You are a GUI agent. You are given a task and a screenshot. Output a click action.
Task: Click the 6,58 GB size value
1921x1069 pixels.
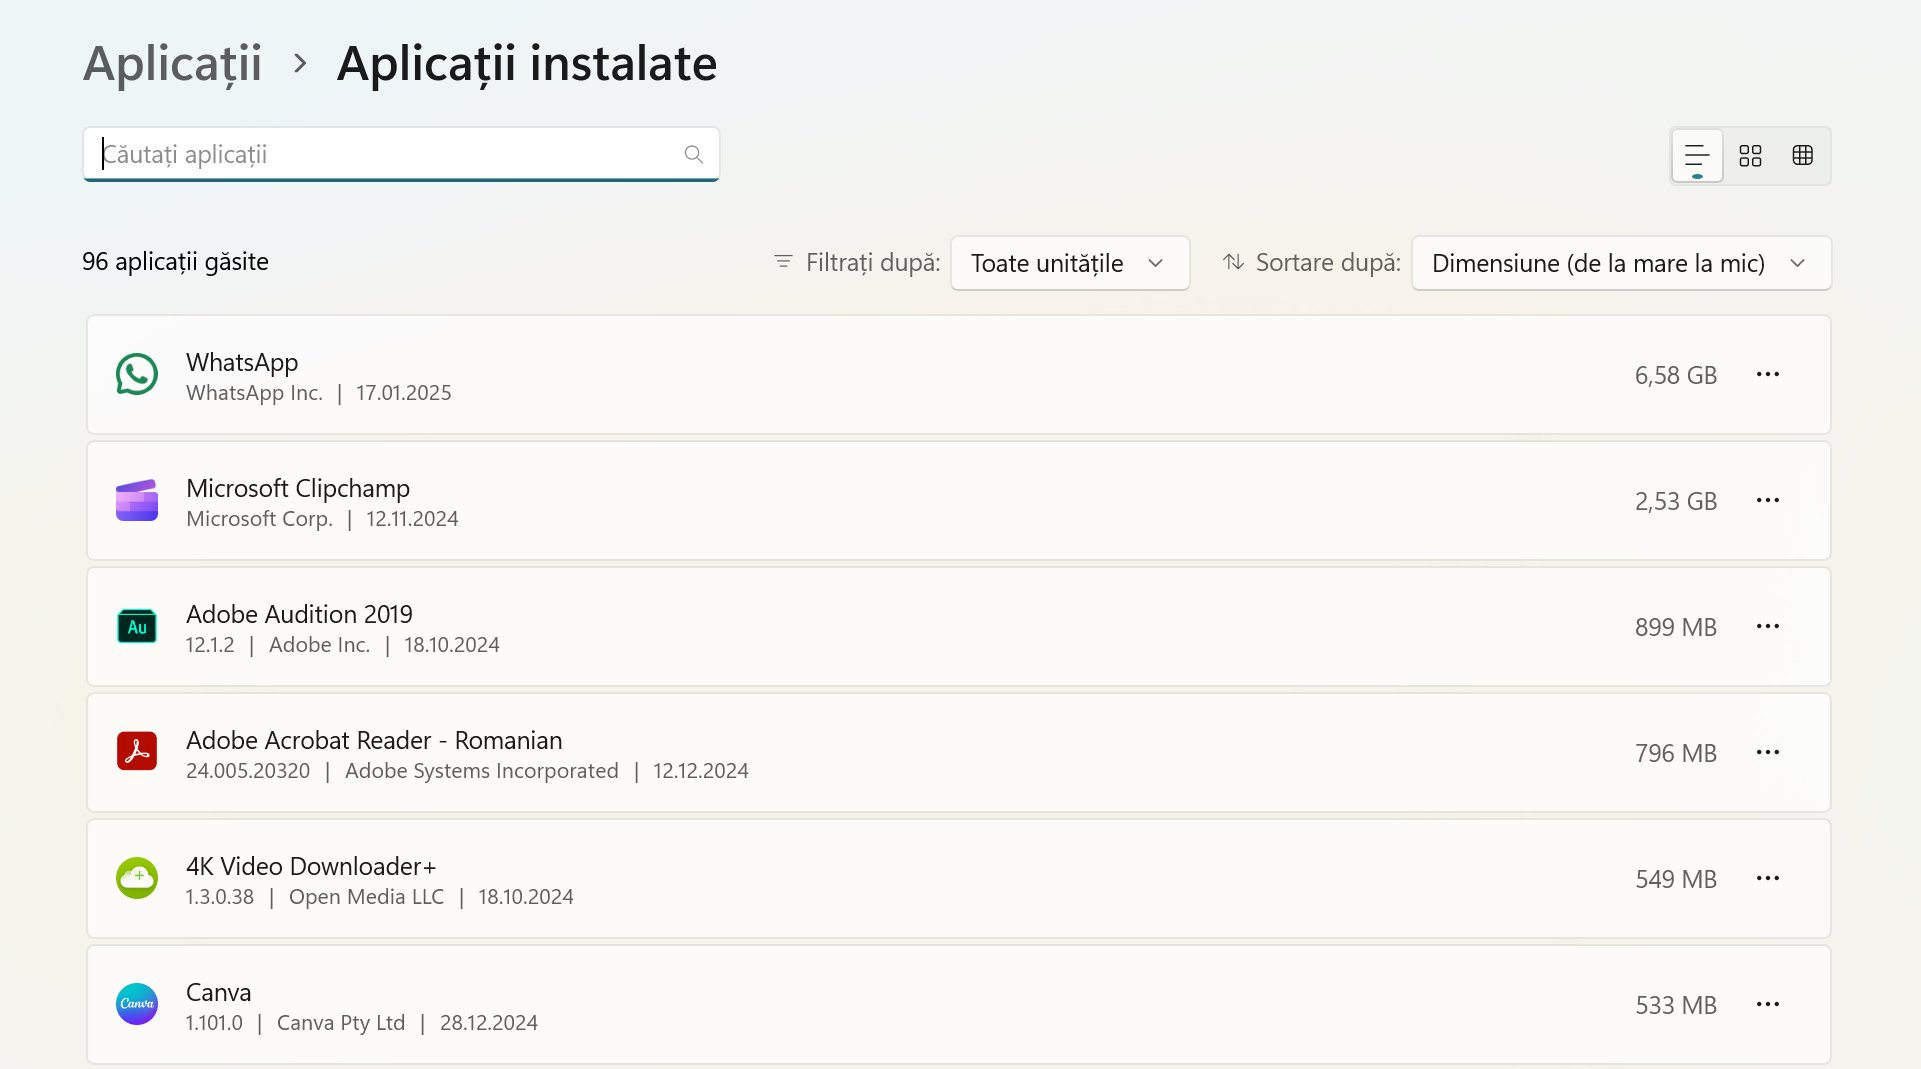pos(1676,375)
